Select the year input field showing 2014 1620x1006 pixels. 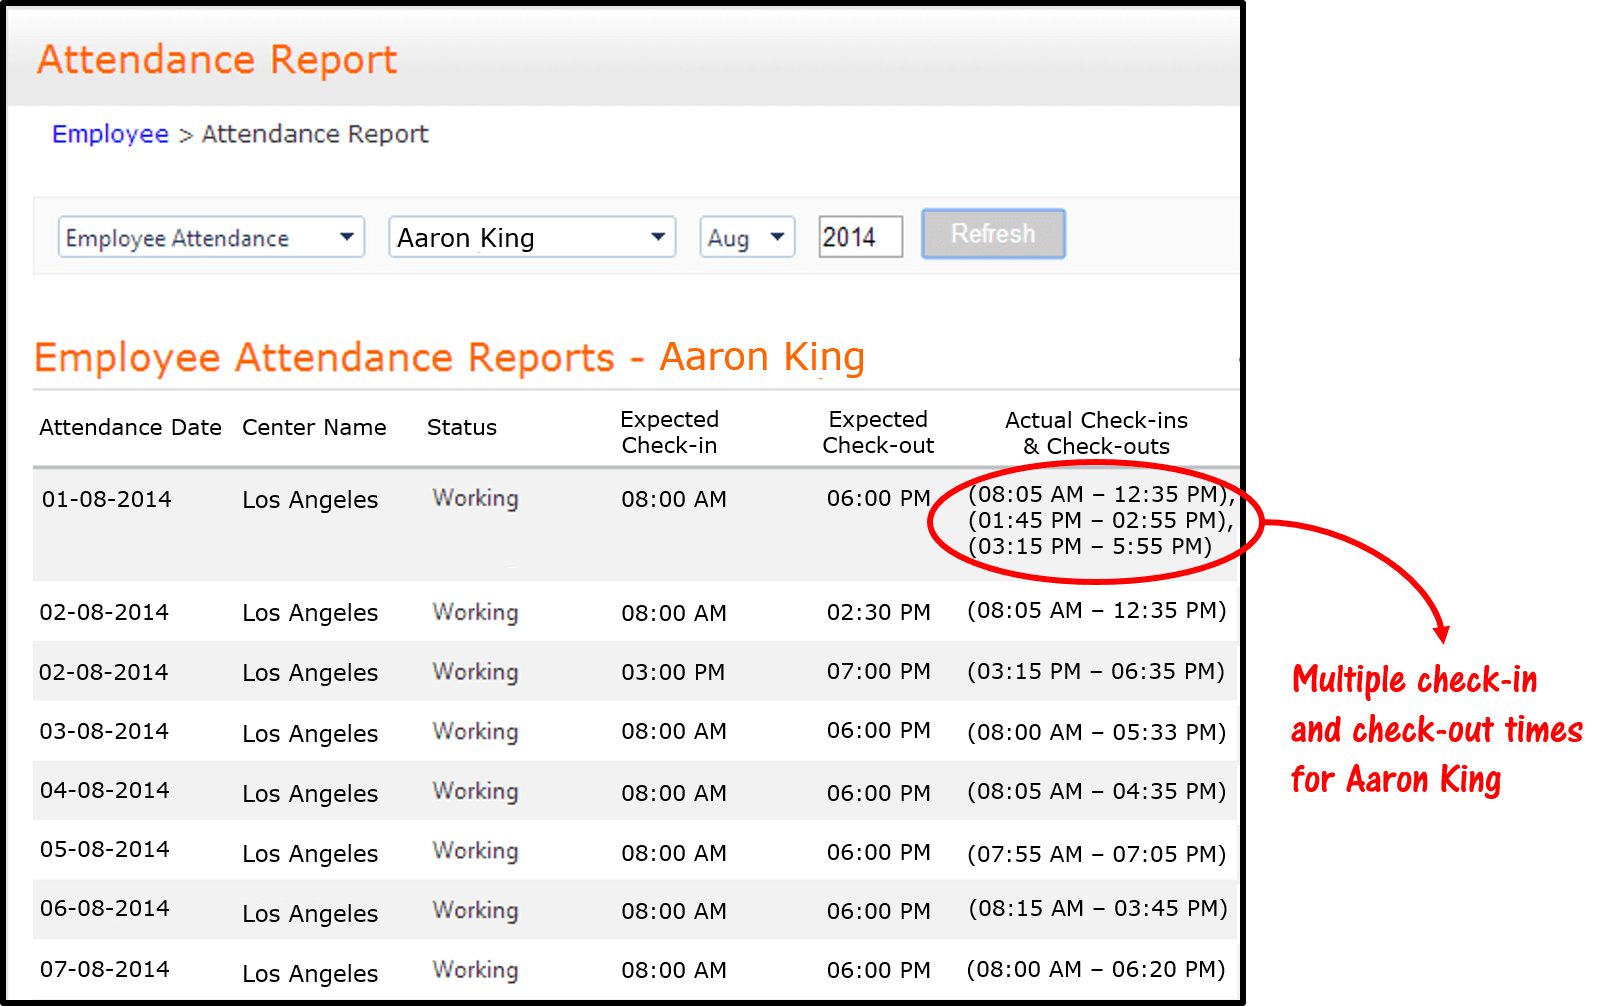tap(859, 236)
